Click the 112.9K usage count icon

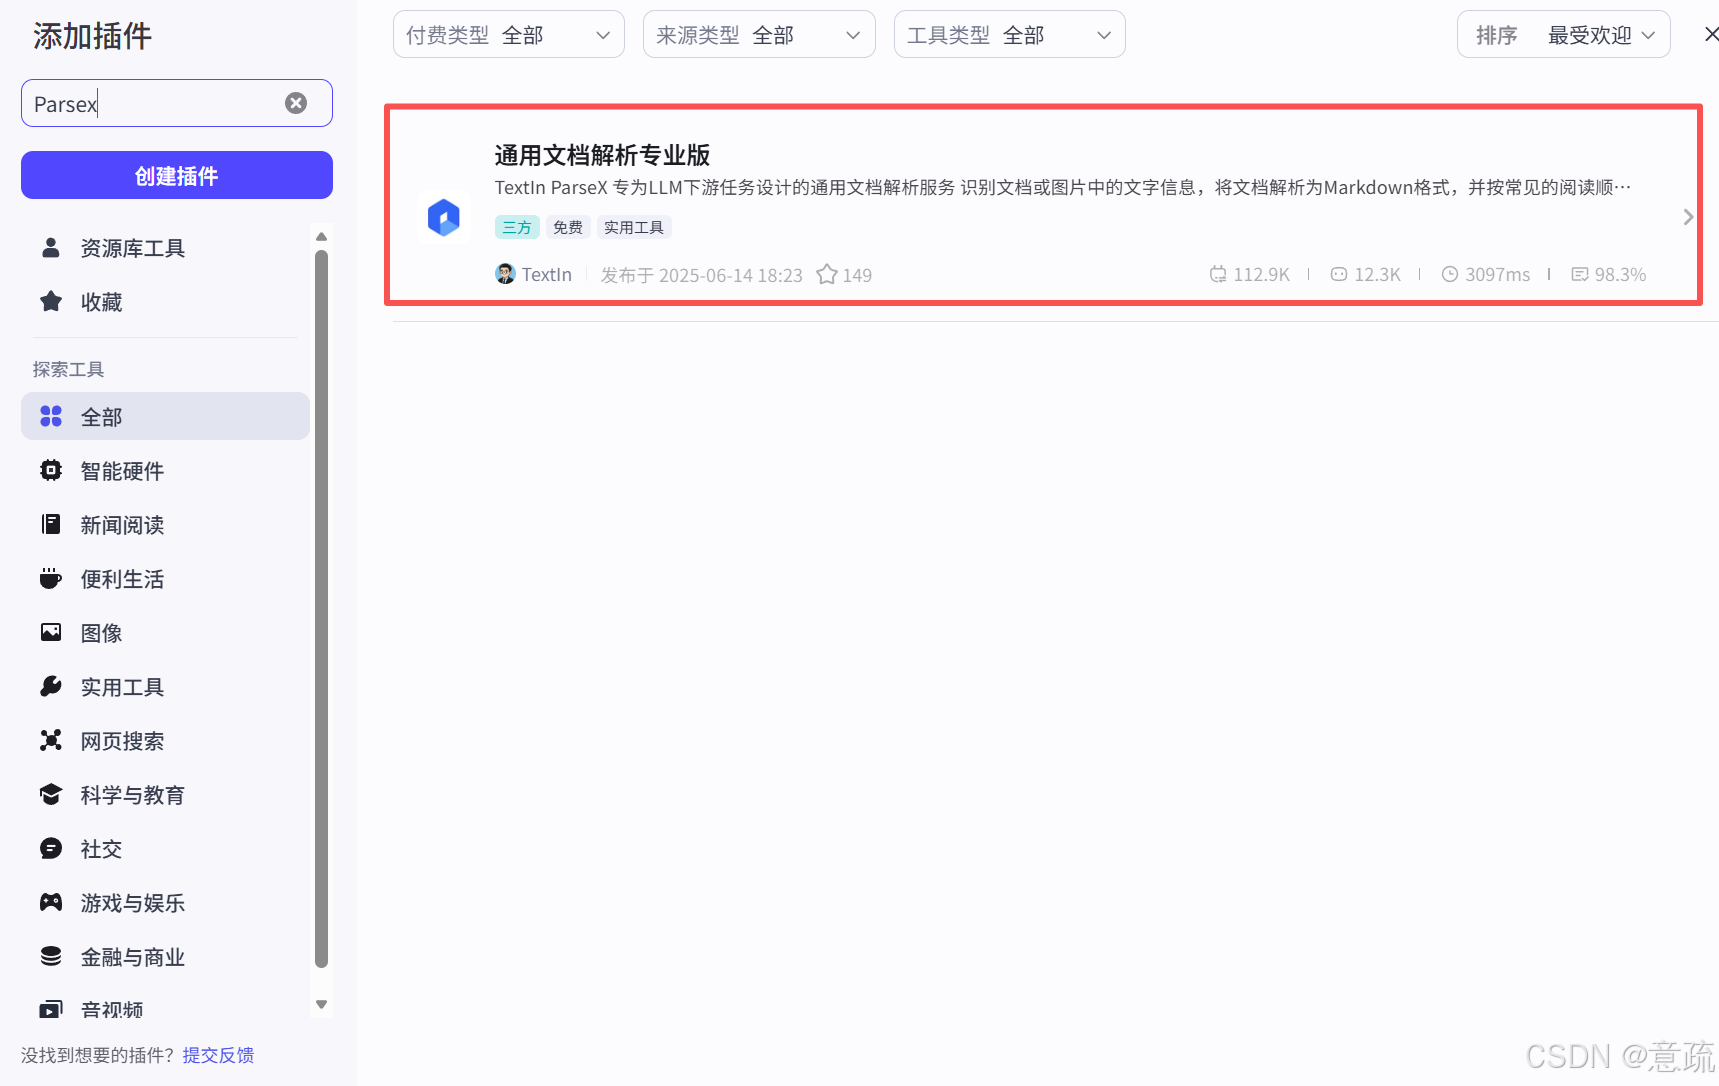1218,274
